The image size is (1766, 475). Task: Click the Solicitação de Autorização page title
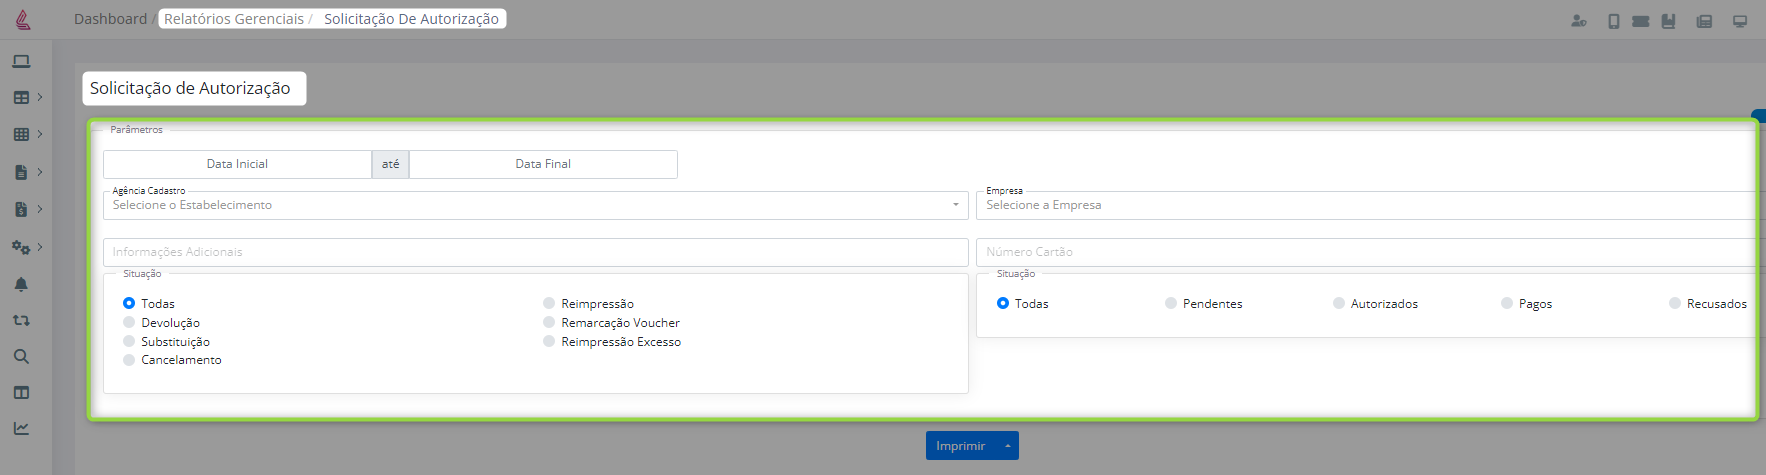click(190, 88)
